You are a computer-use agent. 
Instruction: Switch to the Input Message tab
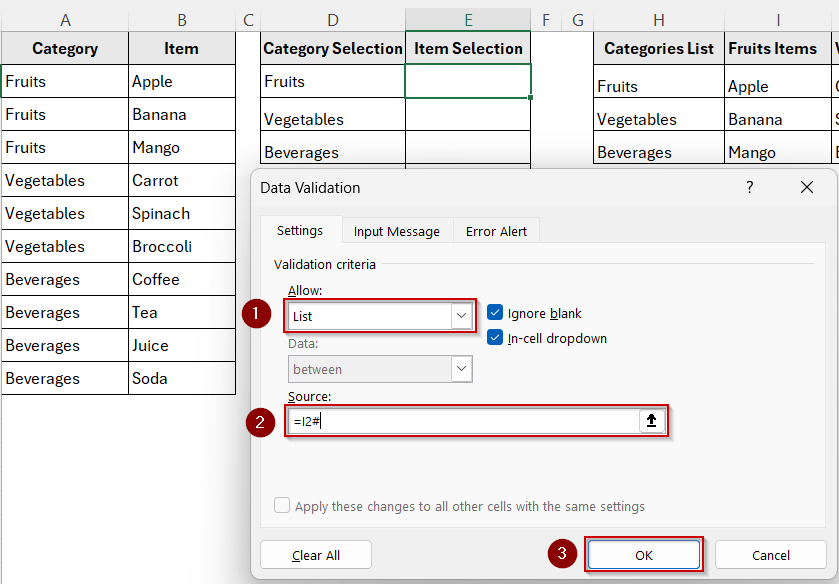tap(397, 231)
